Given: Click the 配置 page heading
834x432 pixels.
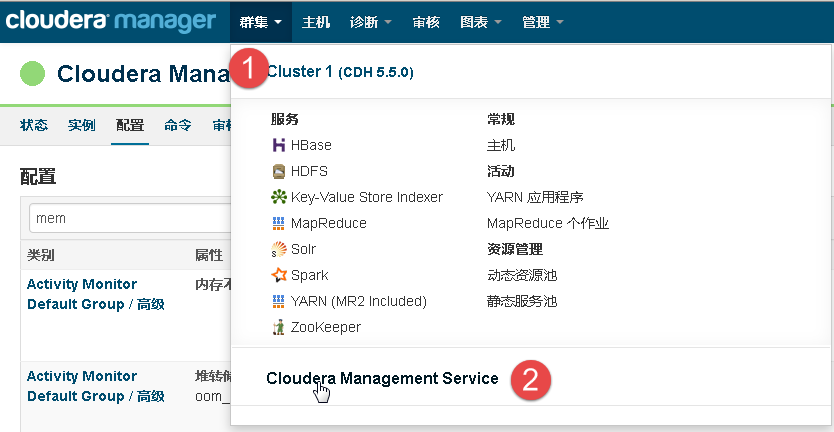Looking at the screenshot, I should tap(38, 176).
